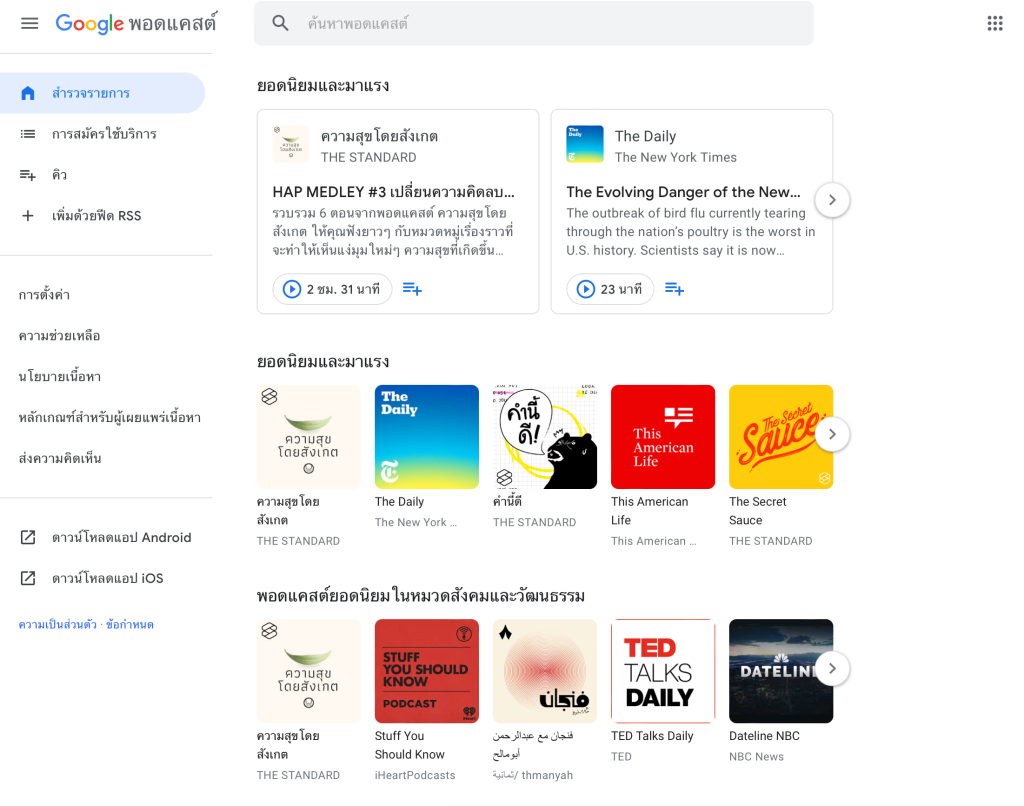Click the external-link icon for iOS app
Viewport: 1024px width, 806px height.
pyautogui.click(x=28, y=579)
